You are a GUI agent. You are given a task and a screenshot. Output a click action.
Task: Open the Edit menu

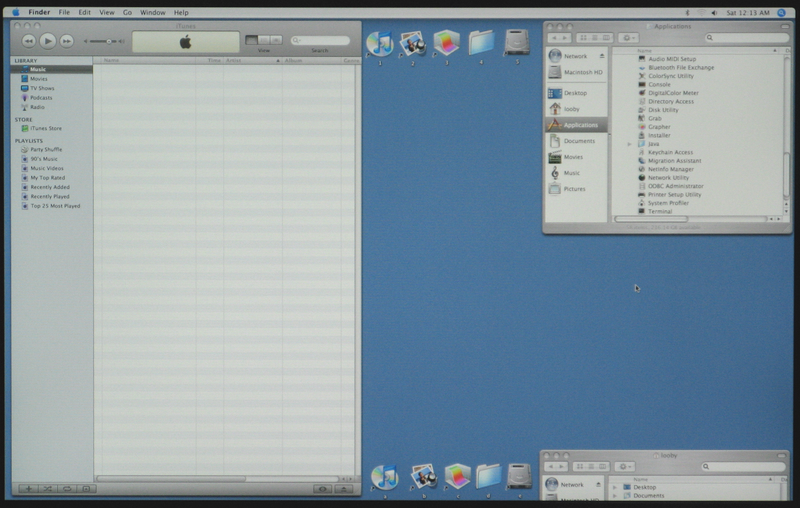(85, 12)
